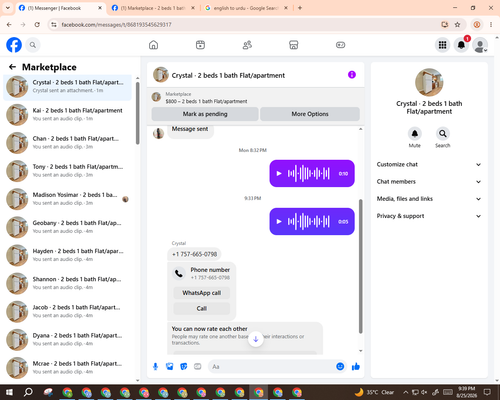Viewport: 500px width, 400px height.
Task: Click the Call button
Action: pos(202,308)
